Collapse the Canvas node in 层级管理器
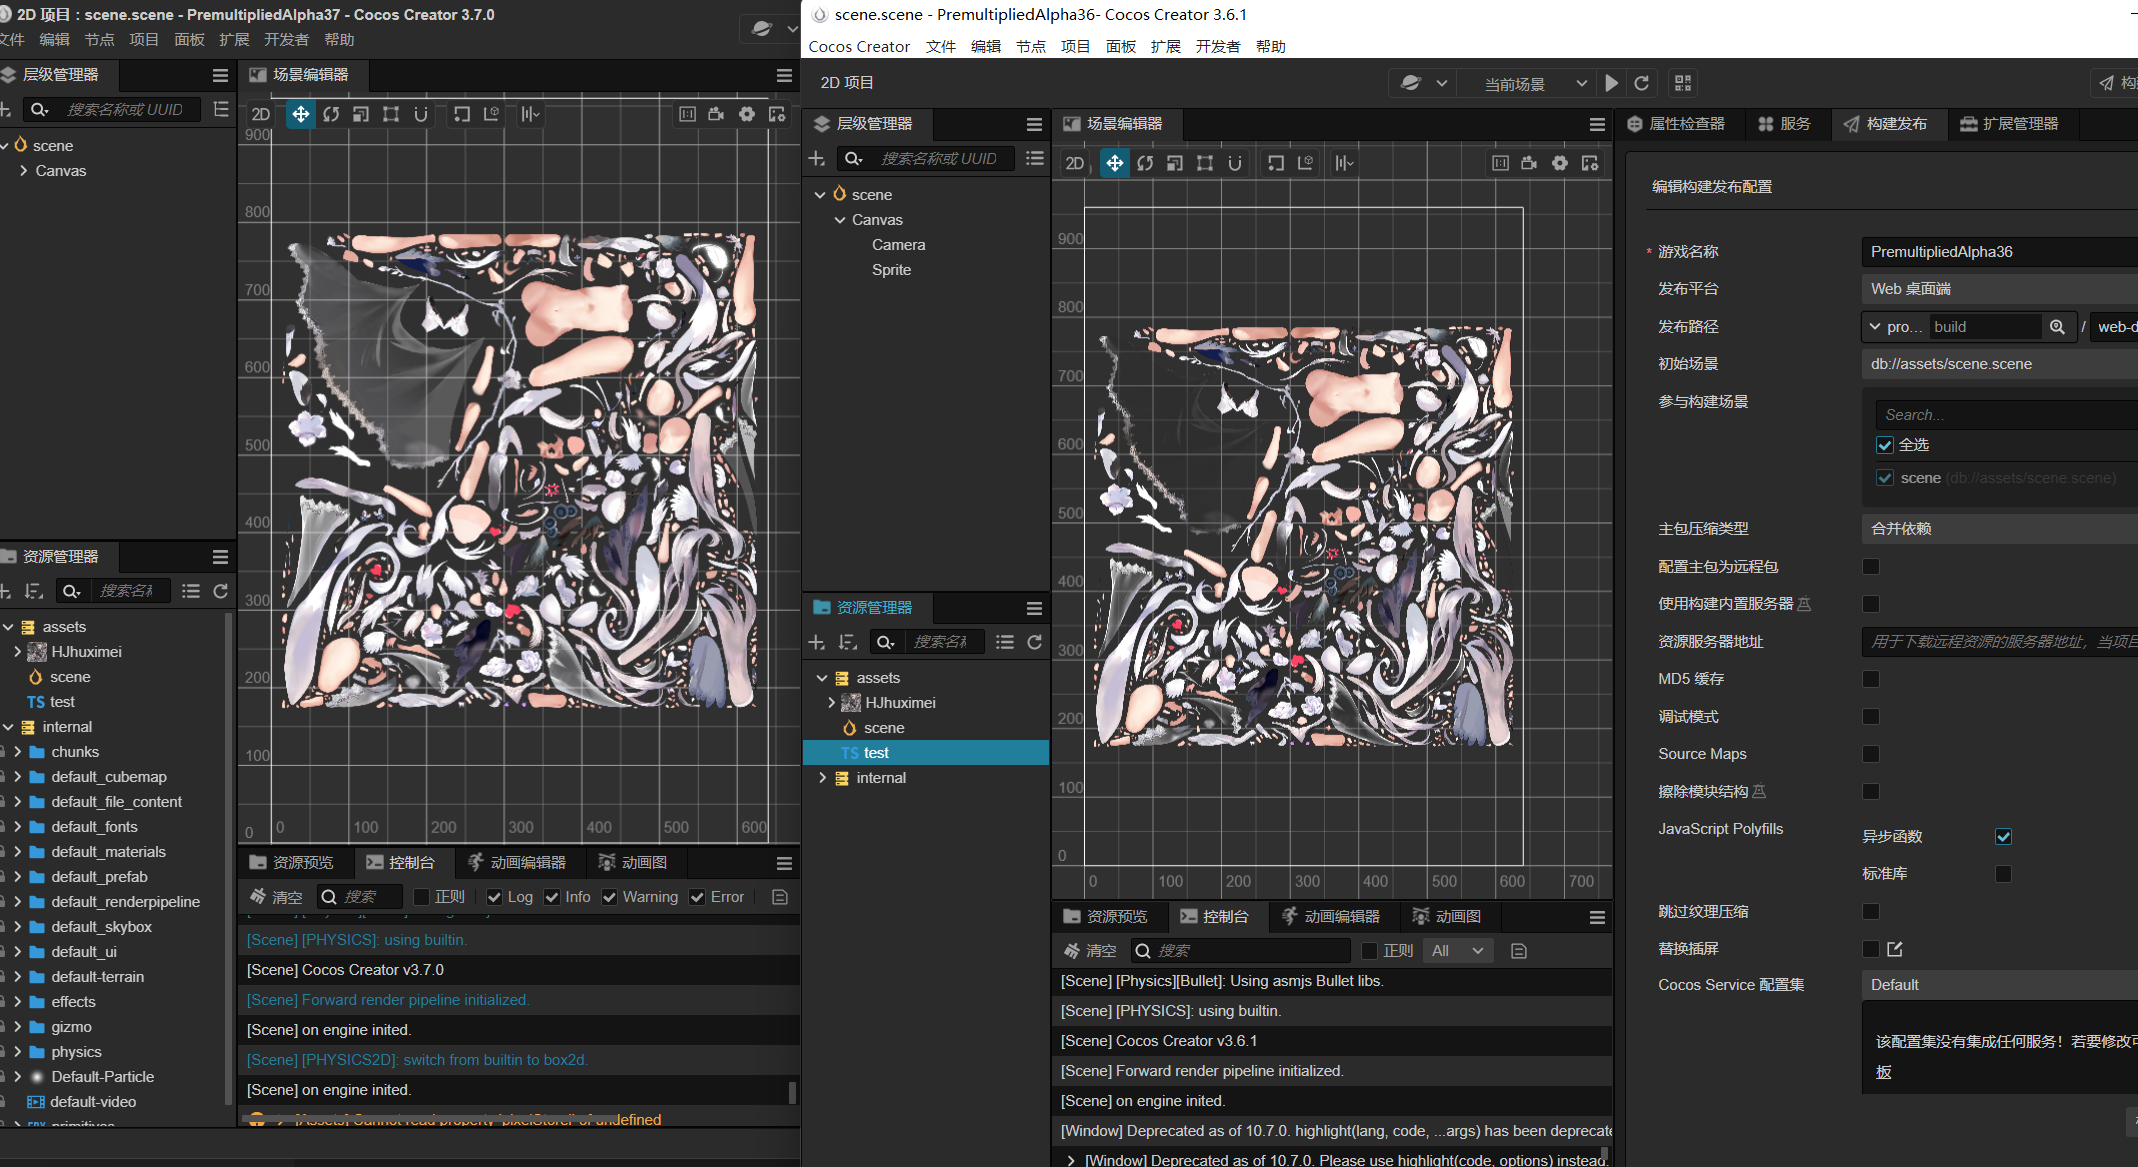 [x=839, y=219]
